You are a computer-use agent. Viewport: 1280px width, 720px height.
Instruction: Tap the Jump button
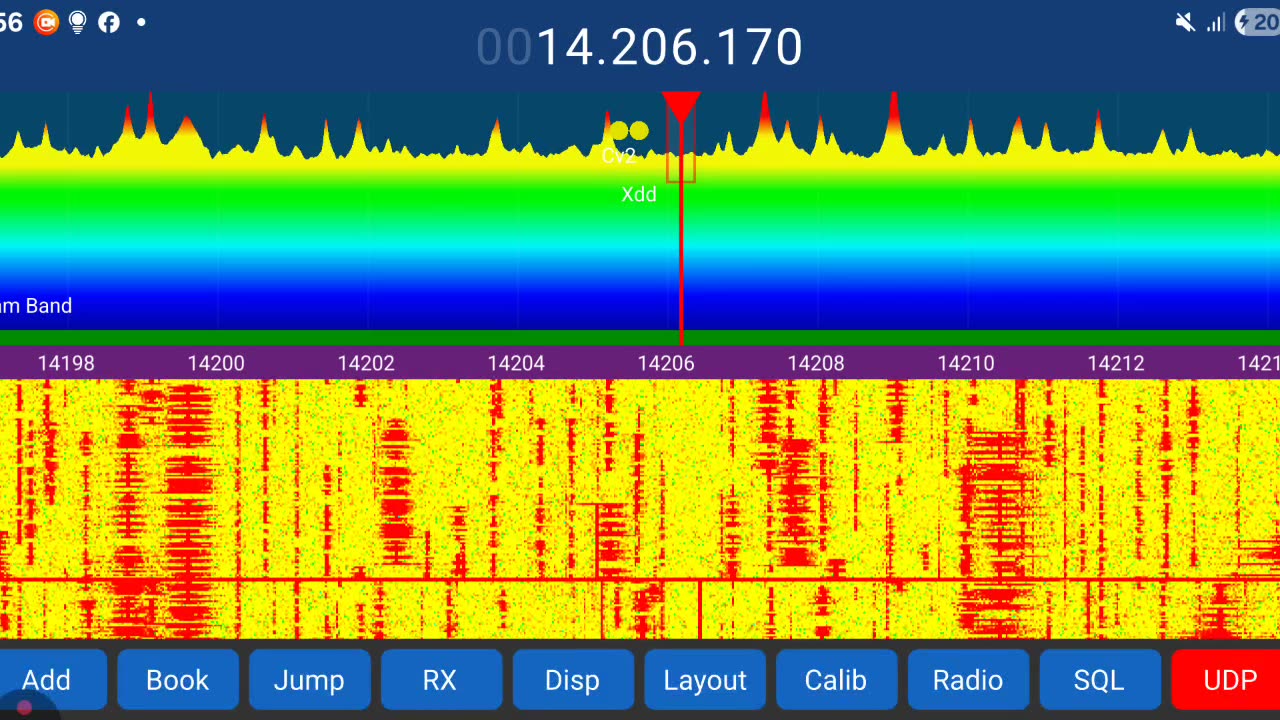(309, 680)
